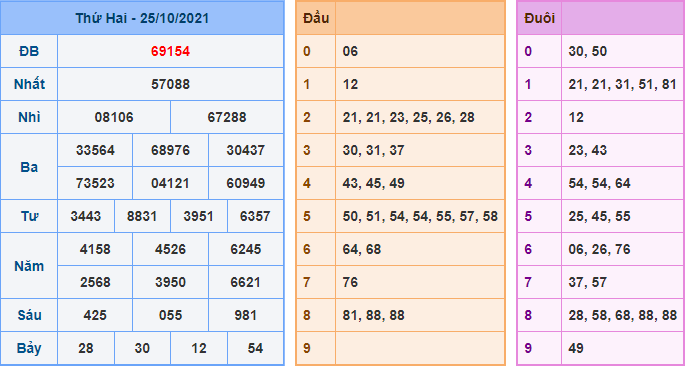Select Đuôi row 5 values 25, 45, 55
Viewport: 686px width, 366px height.
600,216
